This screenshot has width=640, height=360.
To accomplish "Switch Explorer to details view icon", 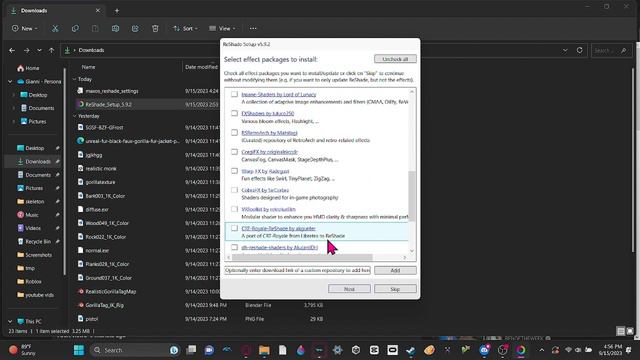I will pos(621,331).
